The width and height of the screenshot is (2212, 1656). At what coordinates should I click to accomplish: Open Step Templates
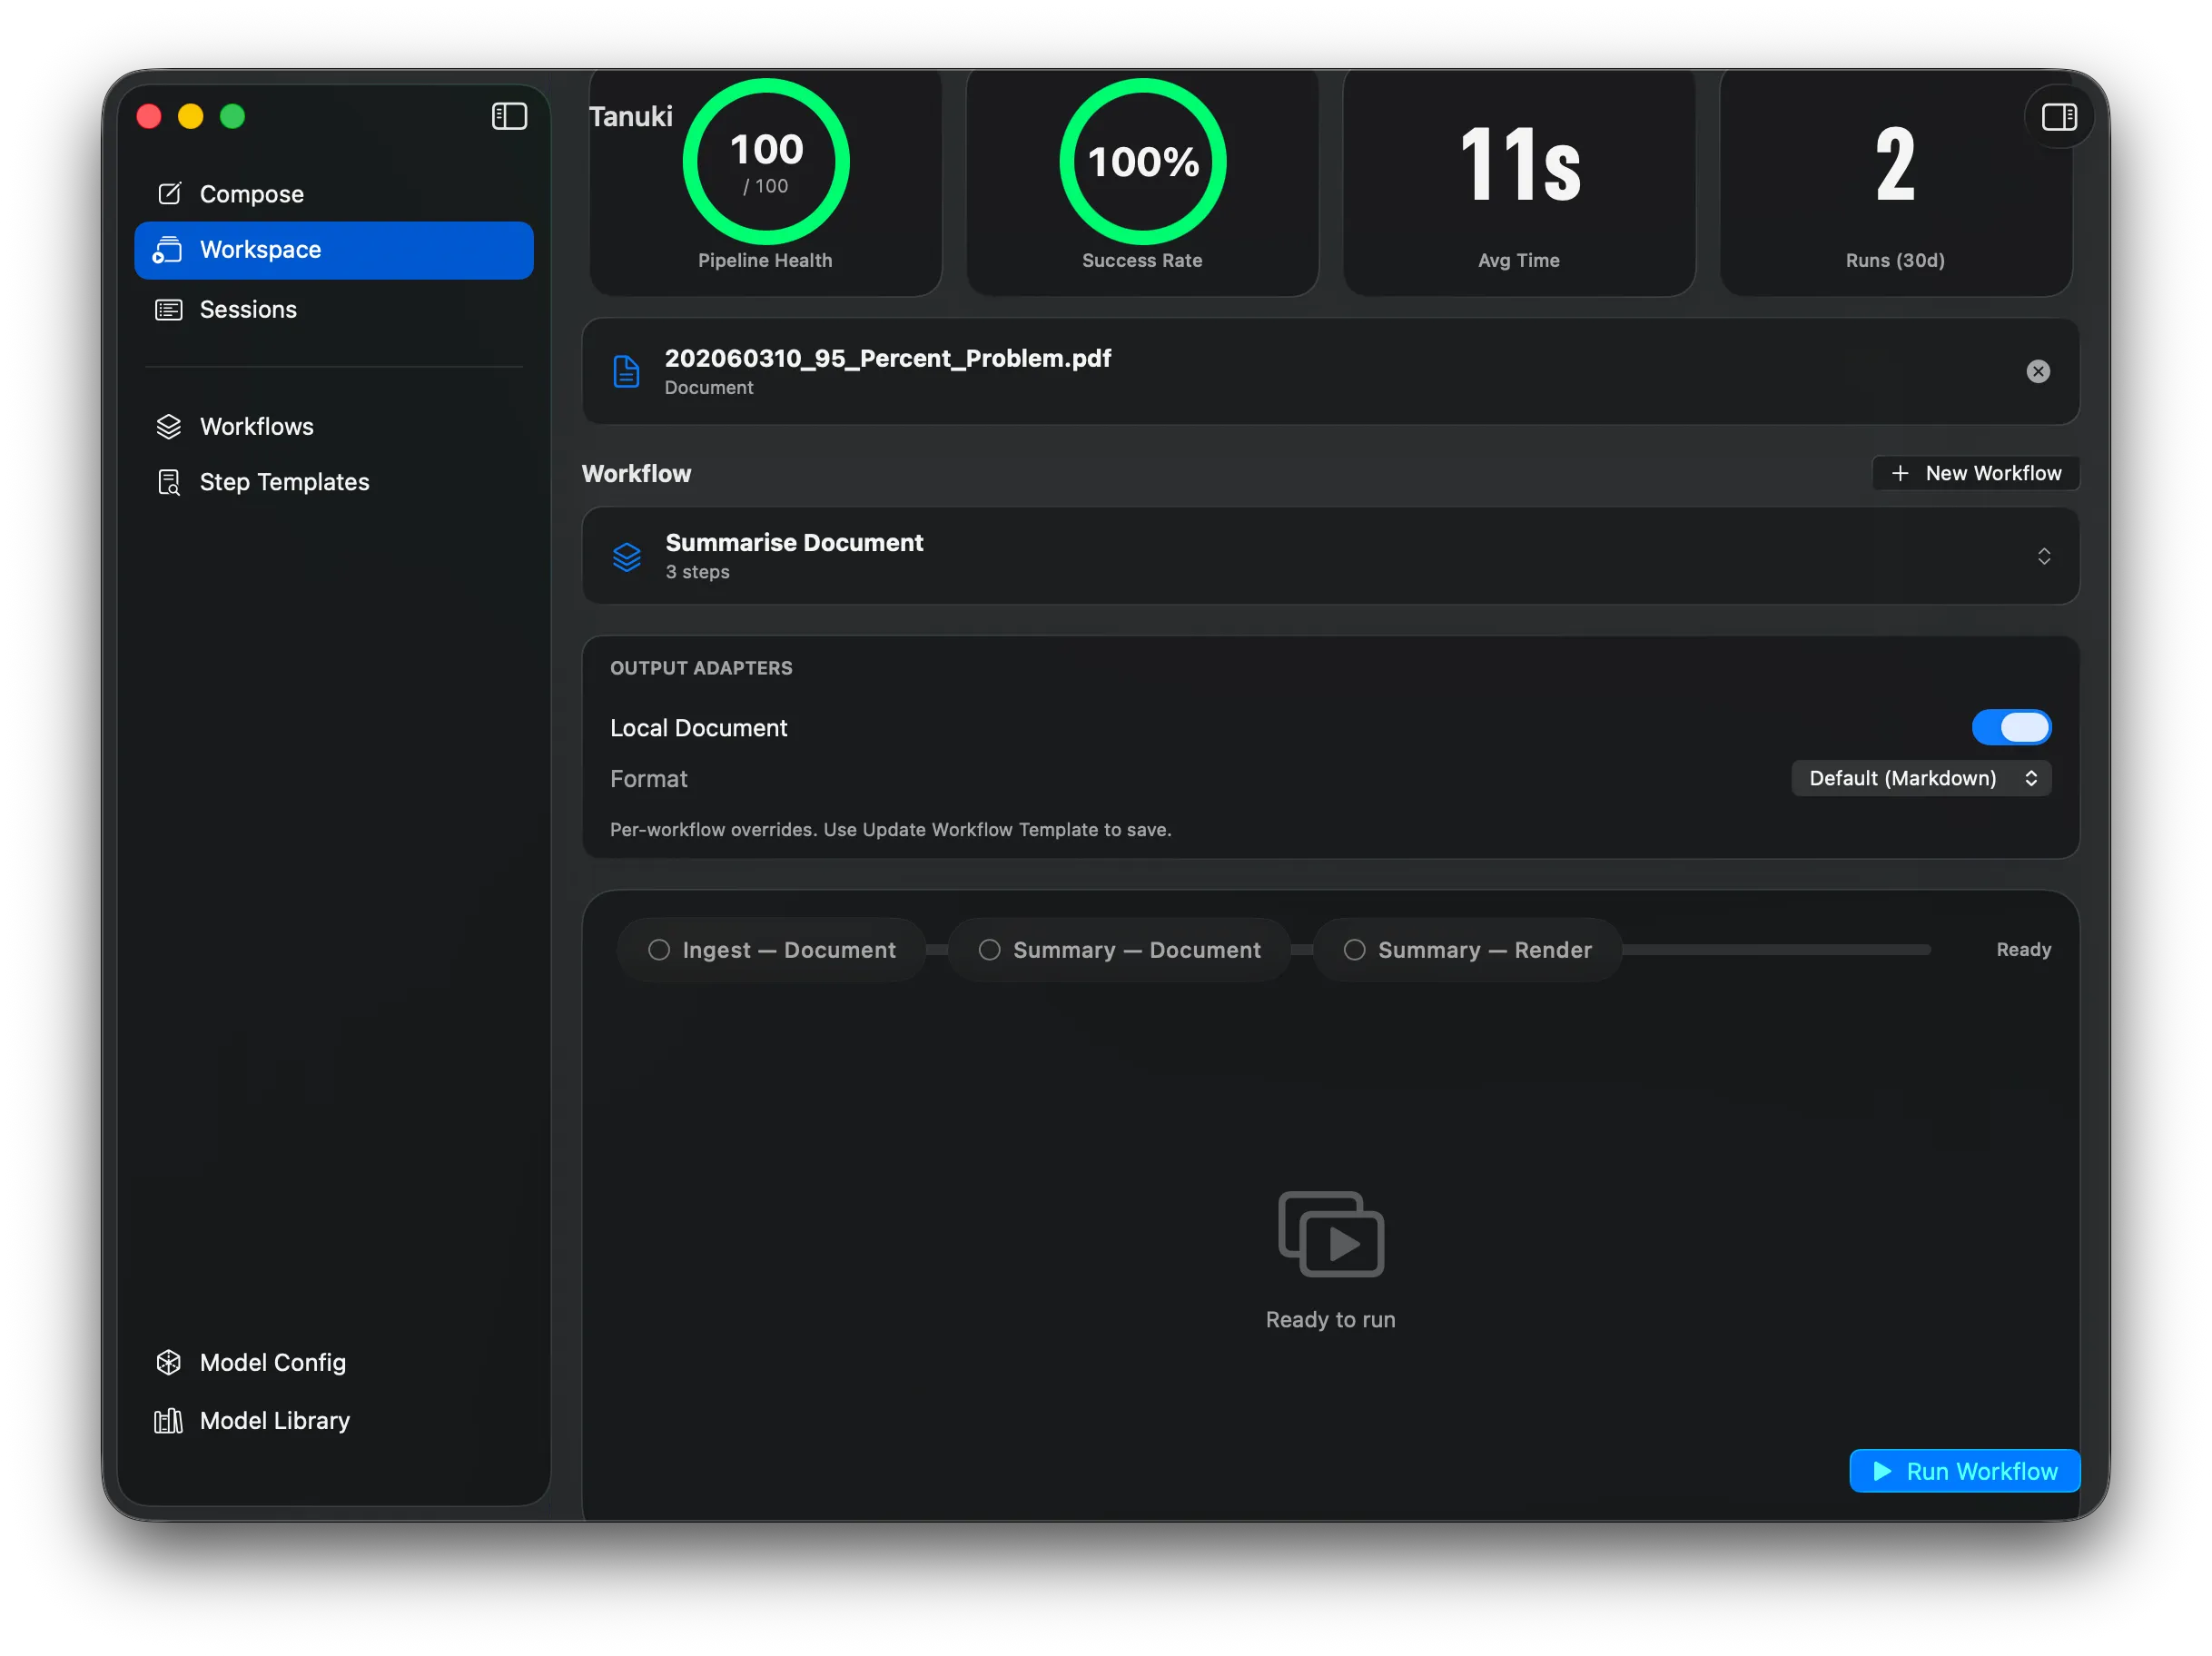click(x=334, y=482)
